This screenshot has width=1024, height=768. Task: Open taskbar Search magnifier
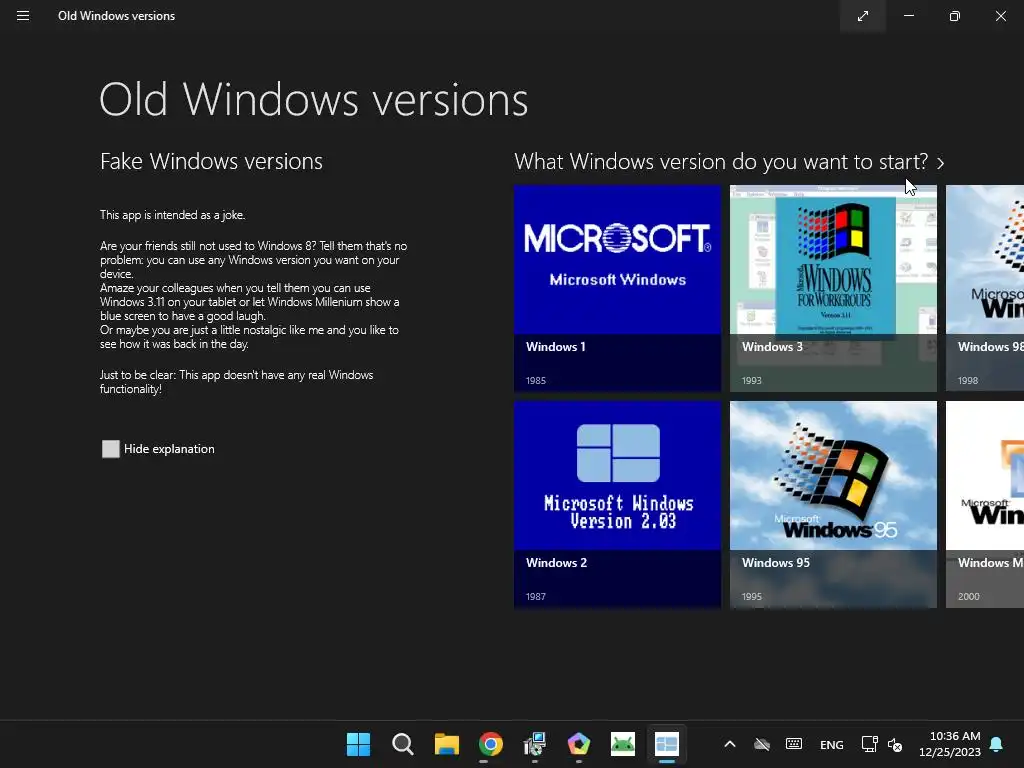tap(402, 744)
